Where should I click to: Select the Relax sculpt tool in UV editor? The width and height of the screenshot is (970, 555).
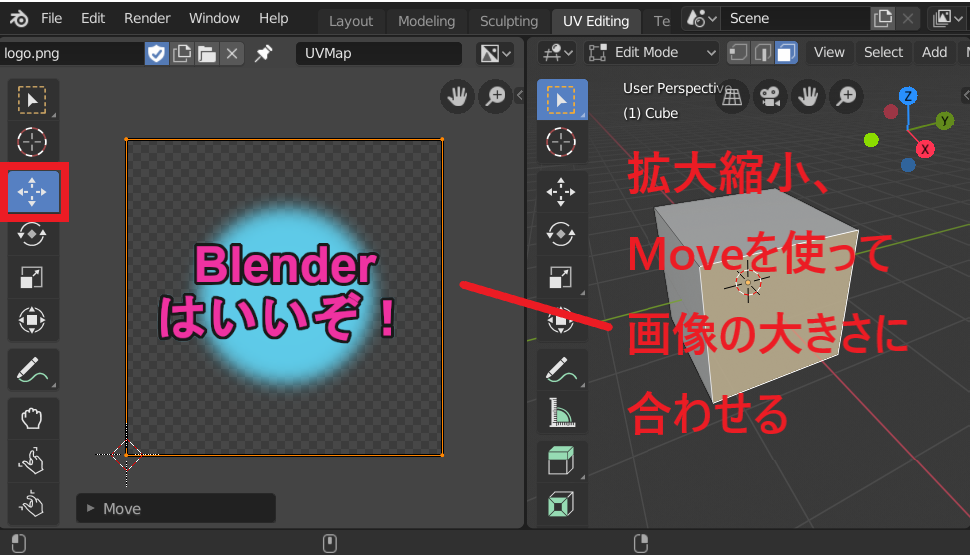pyautogui.click(x=32, y=462)
